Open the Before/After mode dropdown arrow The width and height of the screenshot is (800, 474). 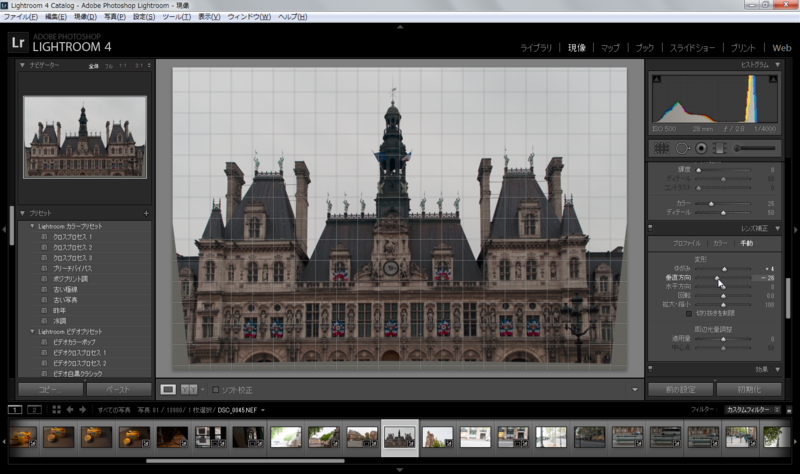203,390
